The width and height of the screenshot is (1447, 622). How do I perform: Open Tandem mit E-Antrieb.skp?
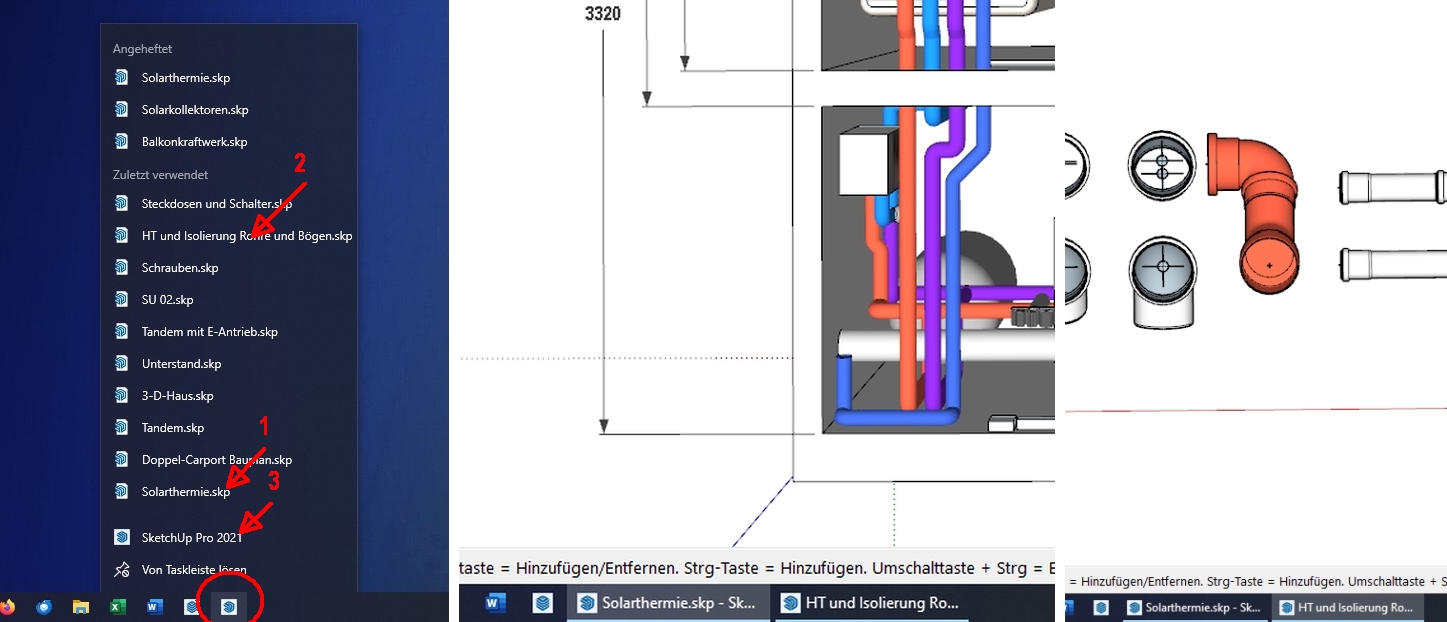coord(229,331)
